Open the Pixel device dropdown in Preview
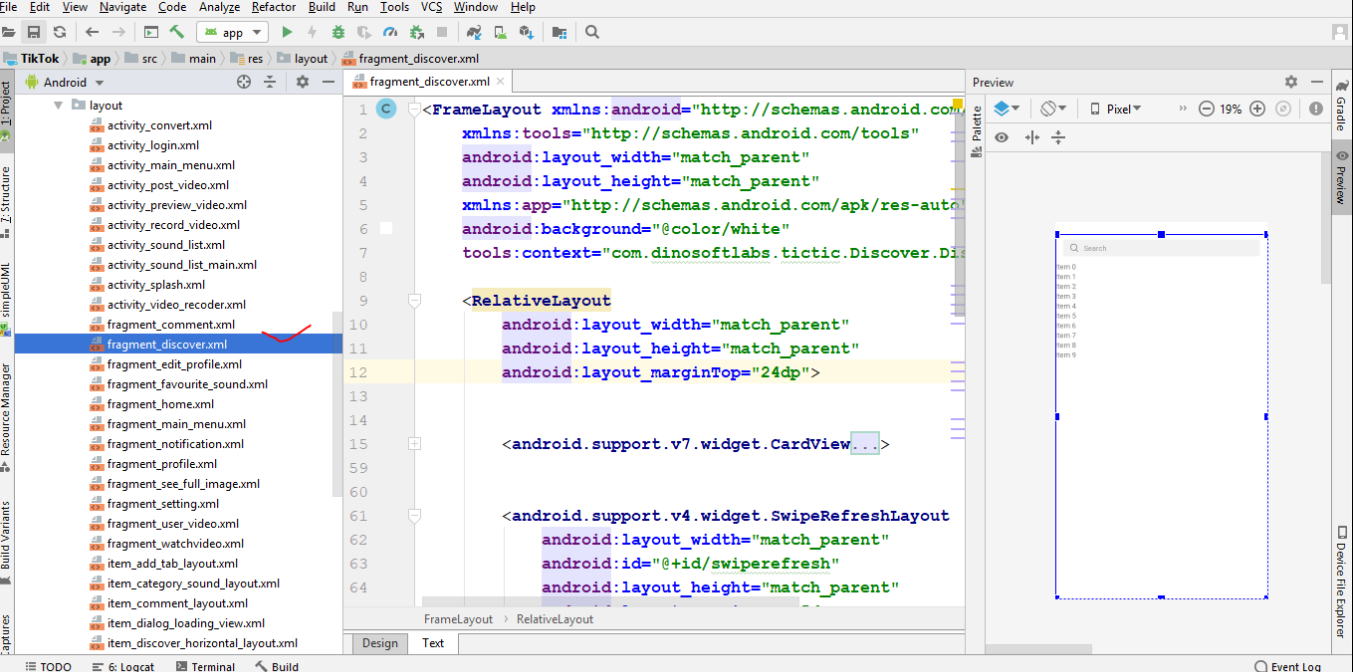Viewport: 1353px width, 672px height. pos(1116,109)
